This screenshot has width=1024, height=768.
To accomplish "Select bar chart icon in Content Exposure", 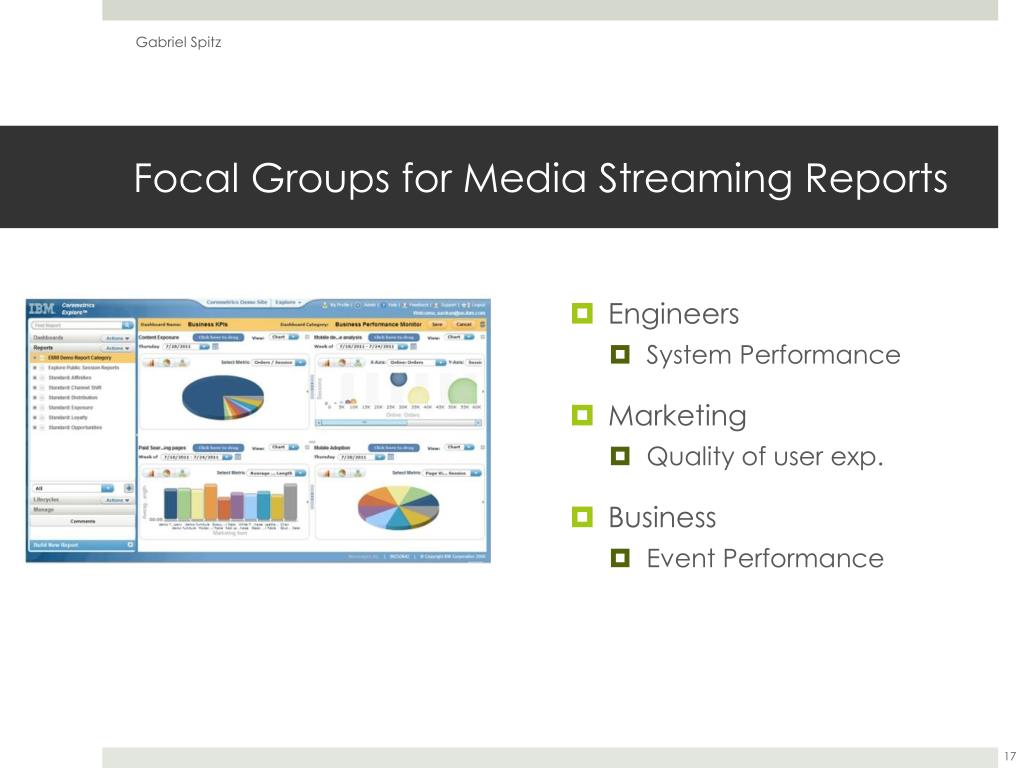I will tap(150, 362).
